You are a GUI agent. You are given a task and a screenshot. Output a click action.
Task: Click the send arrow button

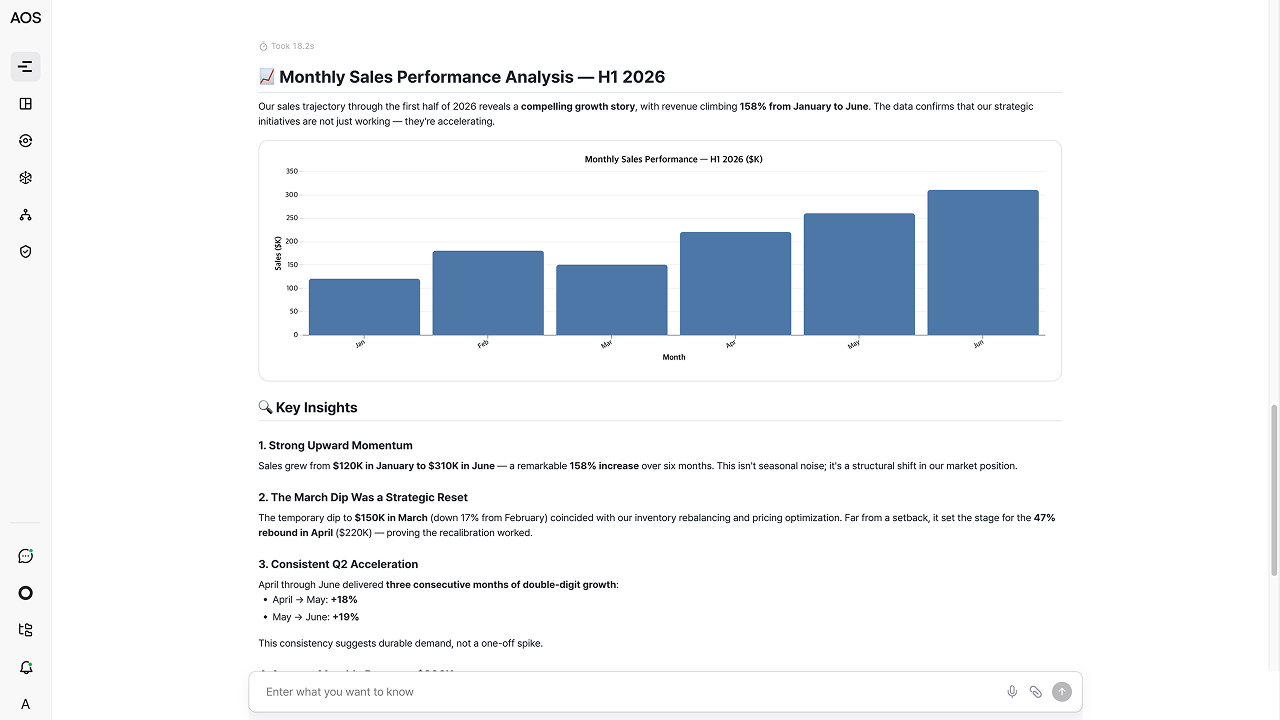coord(1062,692)
